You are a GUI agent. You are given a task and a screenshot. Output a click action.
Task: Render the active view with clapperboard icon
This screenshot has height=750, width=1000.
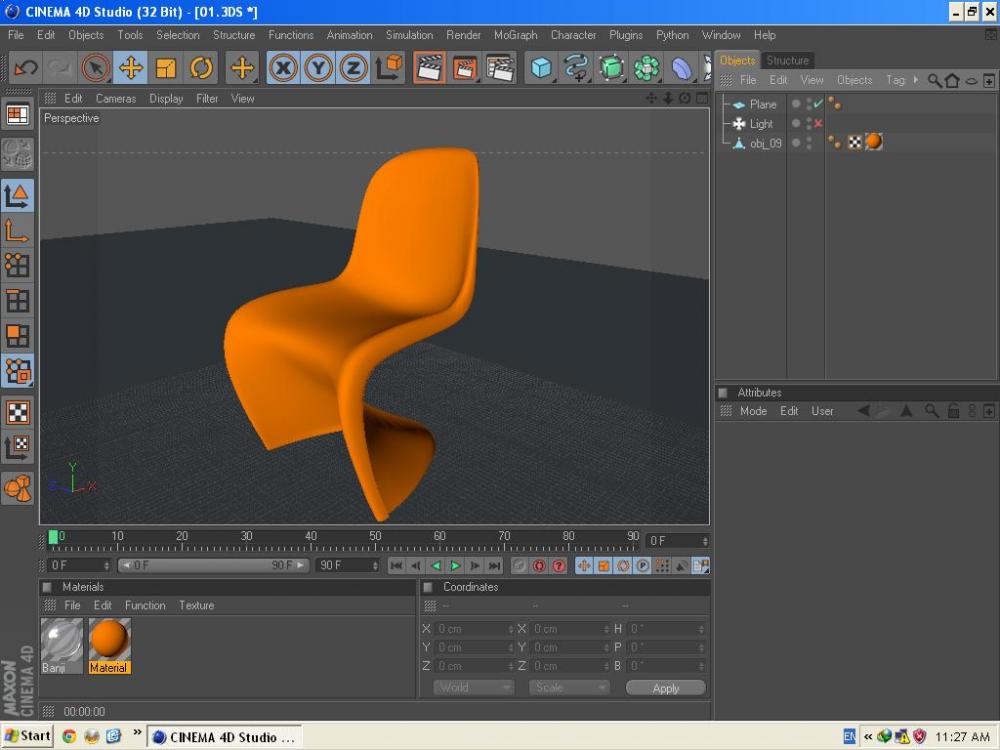click(x=429, y=68)
